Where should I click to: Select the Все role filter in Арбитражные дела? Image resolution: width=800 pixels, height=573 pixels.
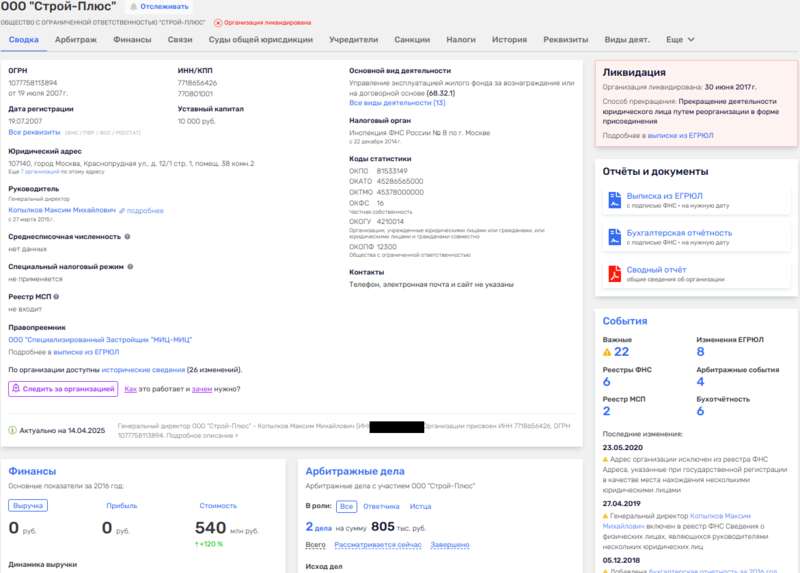pyautogui.click(x=346, y=506)
